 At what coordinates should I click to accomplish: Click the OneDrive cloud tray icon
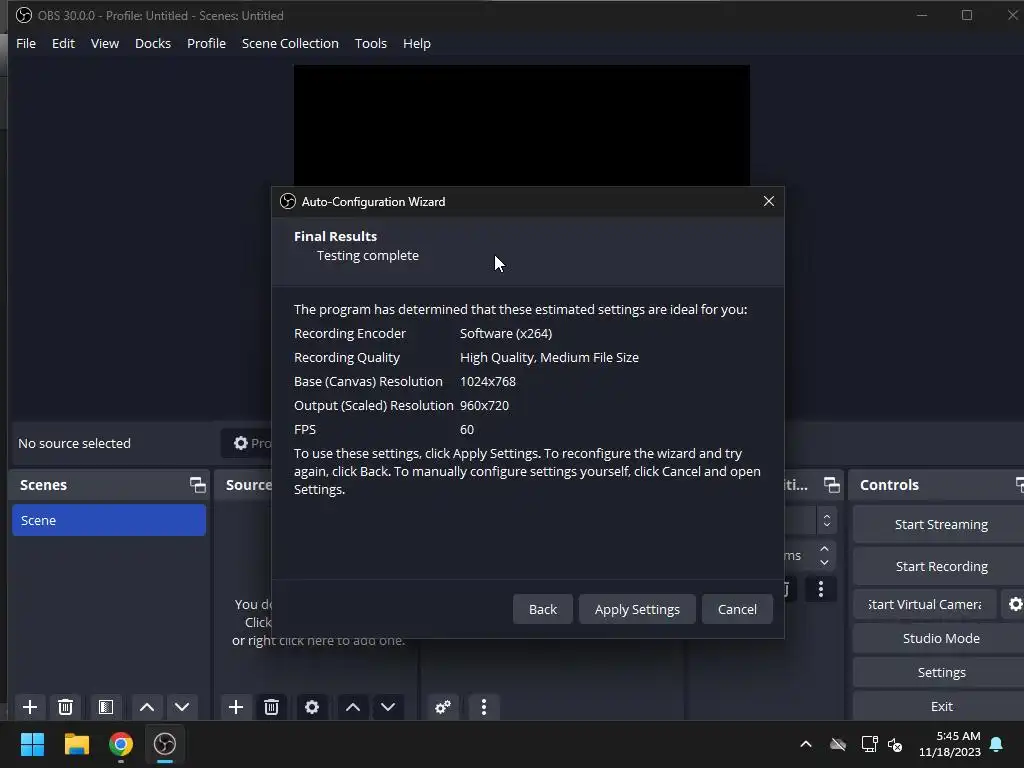tap(838, 744)
